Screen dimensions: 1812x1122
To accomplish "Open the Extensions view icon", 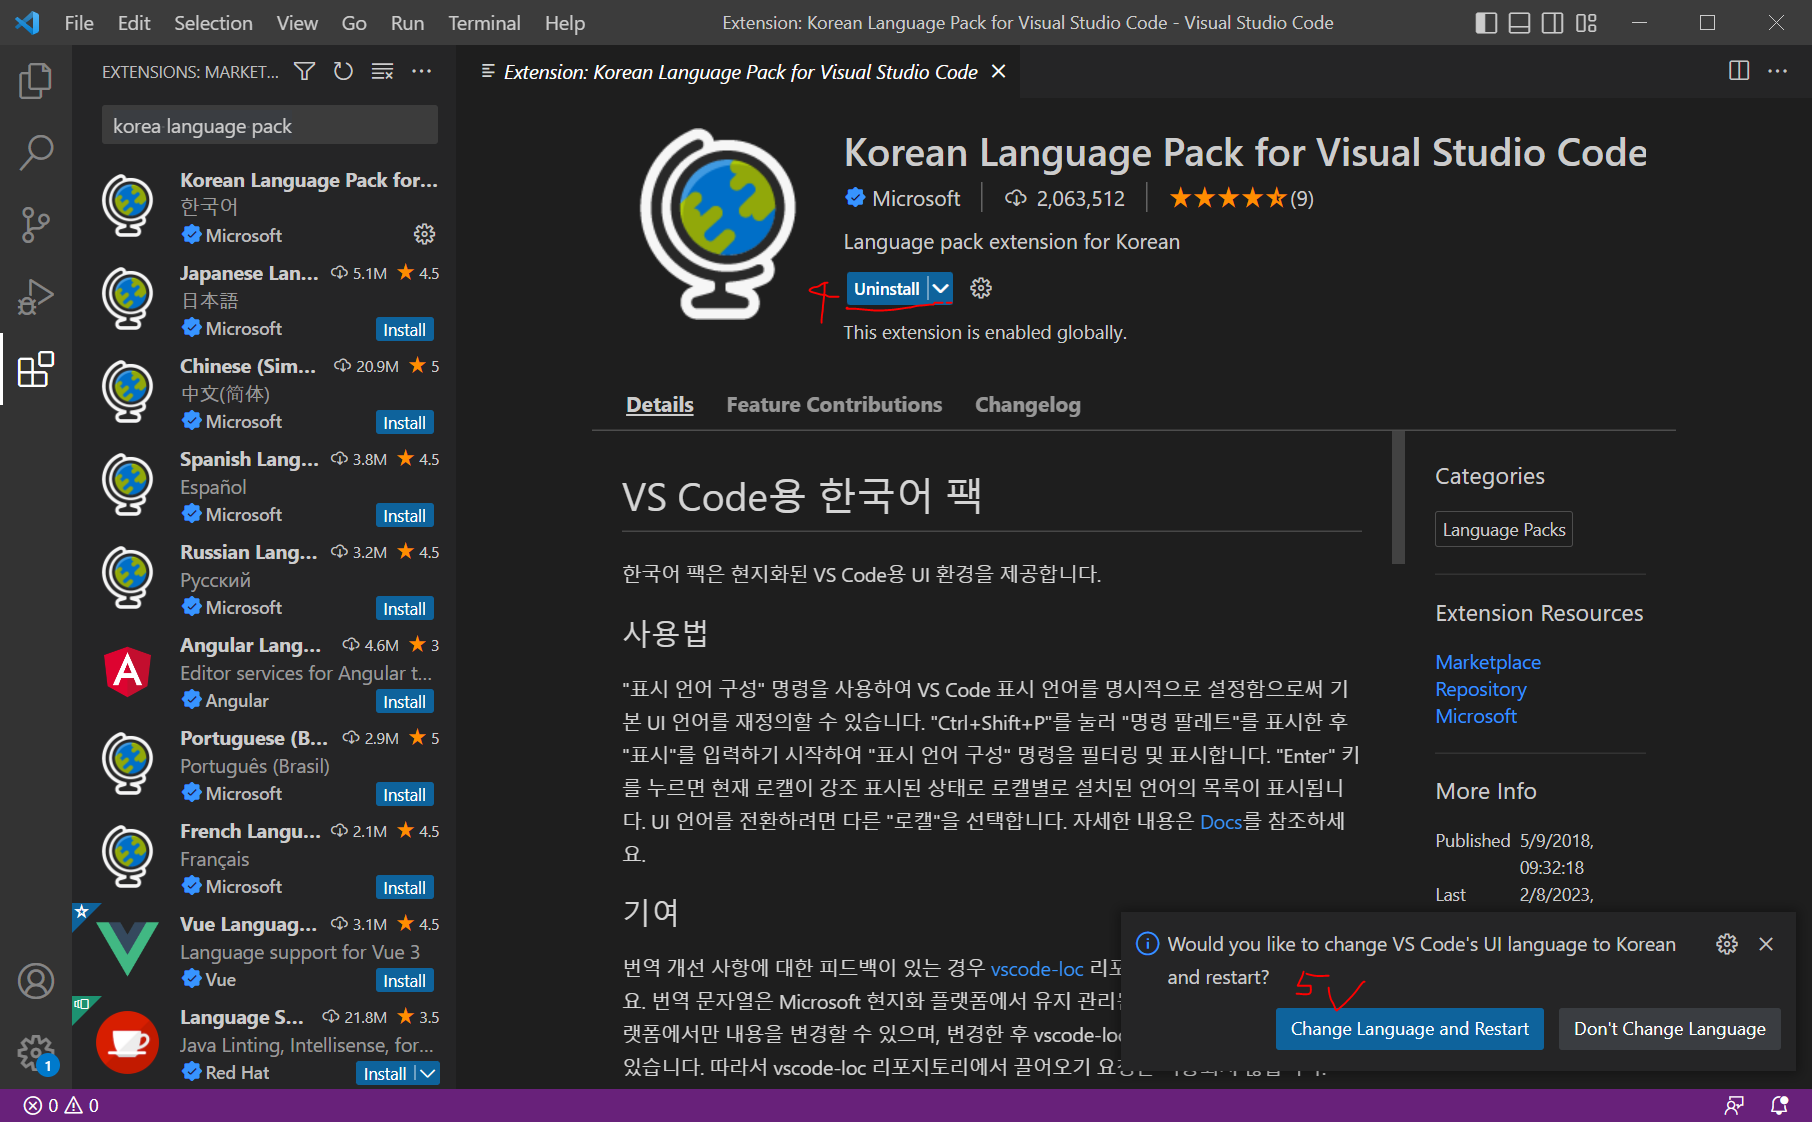I will (x=36, y=369).
